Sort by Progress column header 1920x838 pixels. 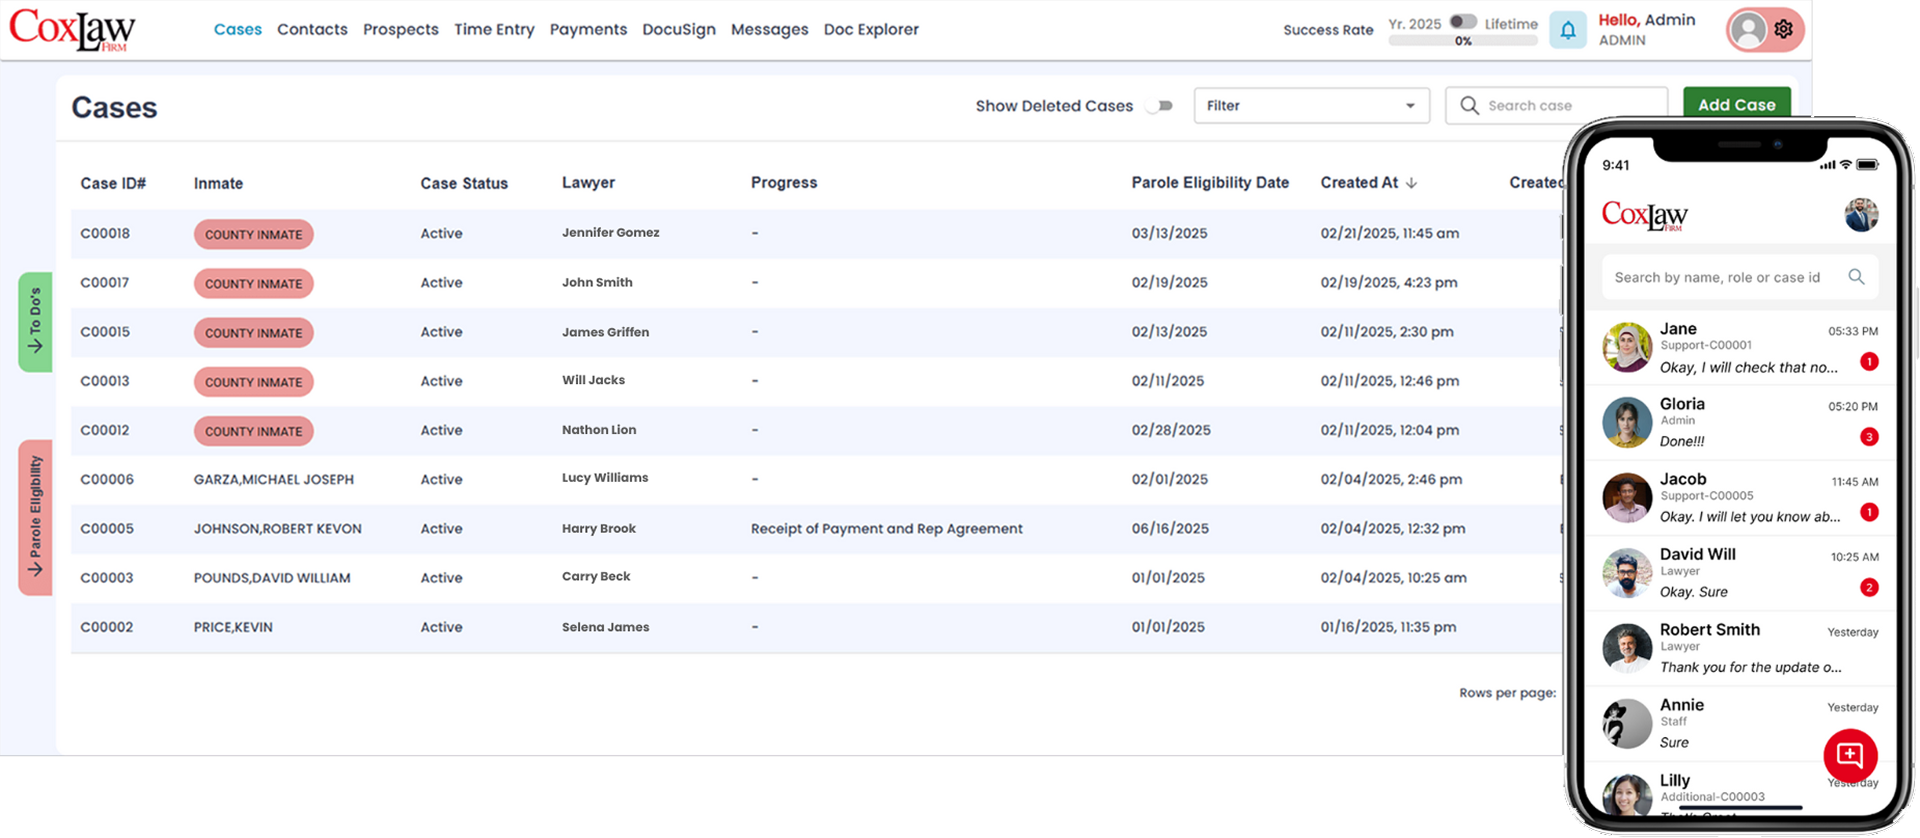pos(784,183)
